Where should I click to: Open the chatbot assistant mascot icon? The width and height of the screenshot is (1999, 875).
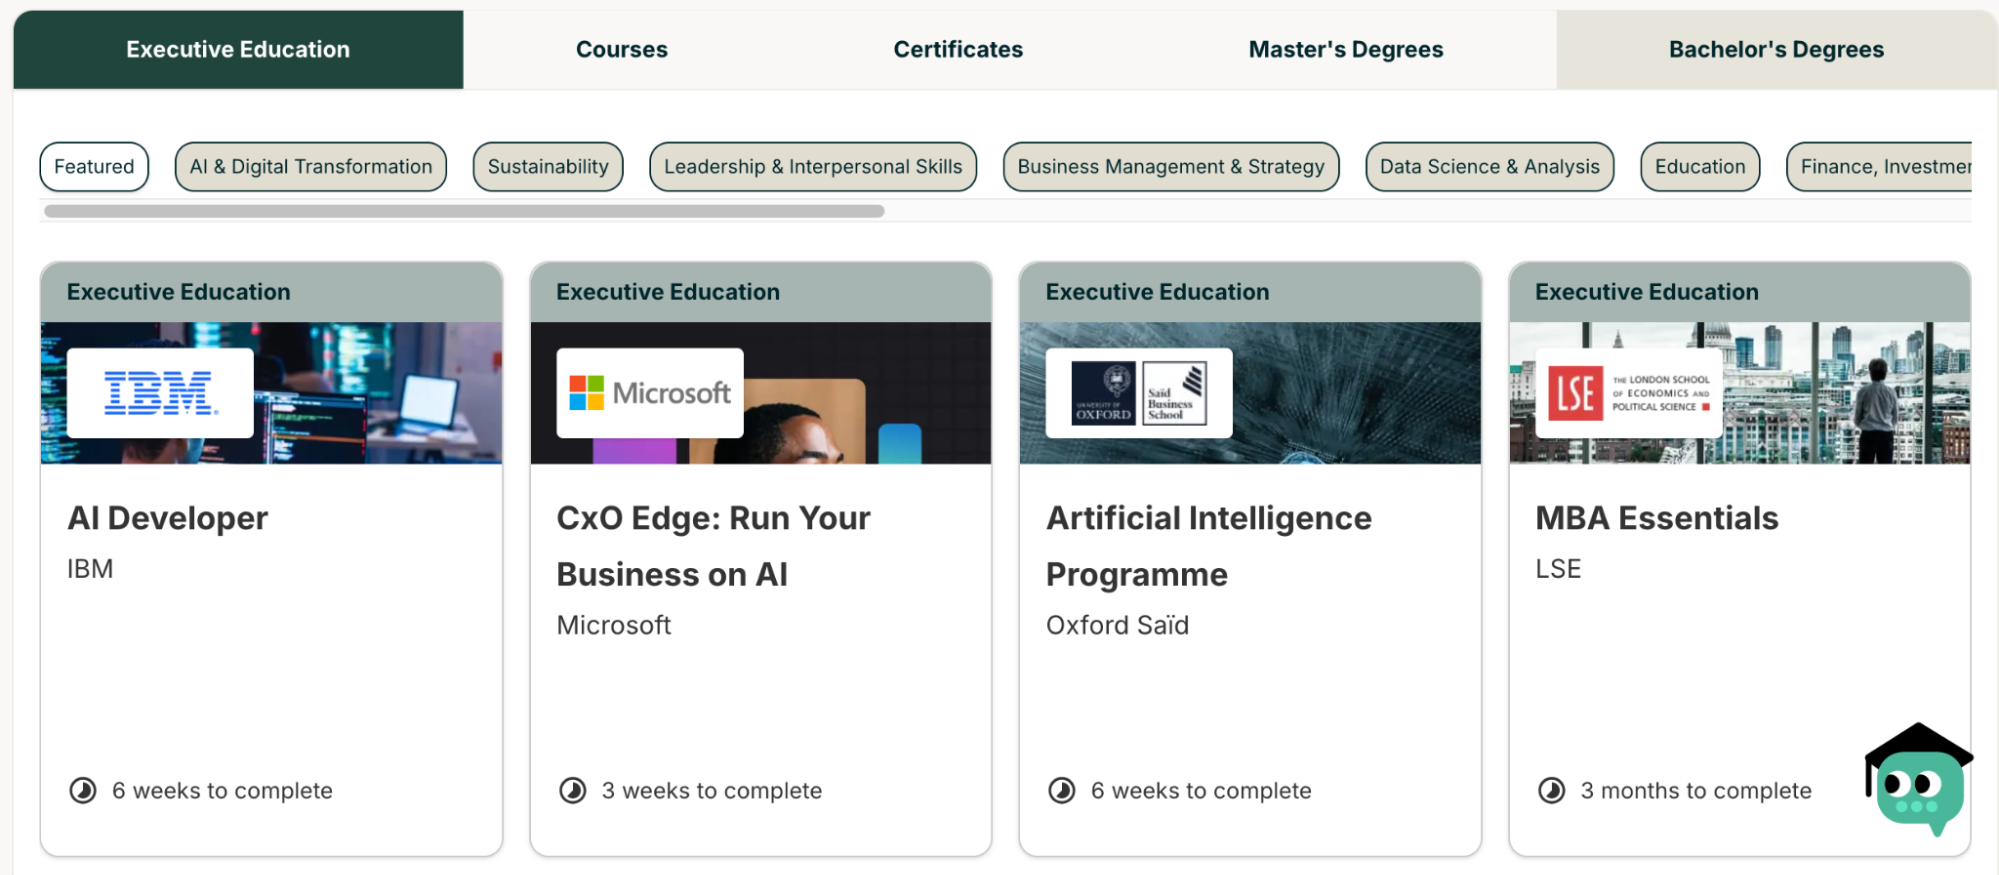coord(1918,780)
